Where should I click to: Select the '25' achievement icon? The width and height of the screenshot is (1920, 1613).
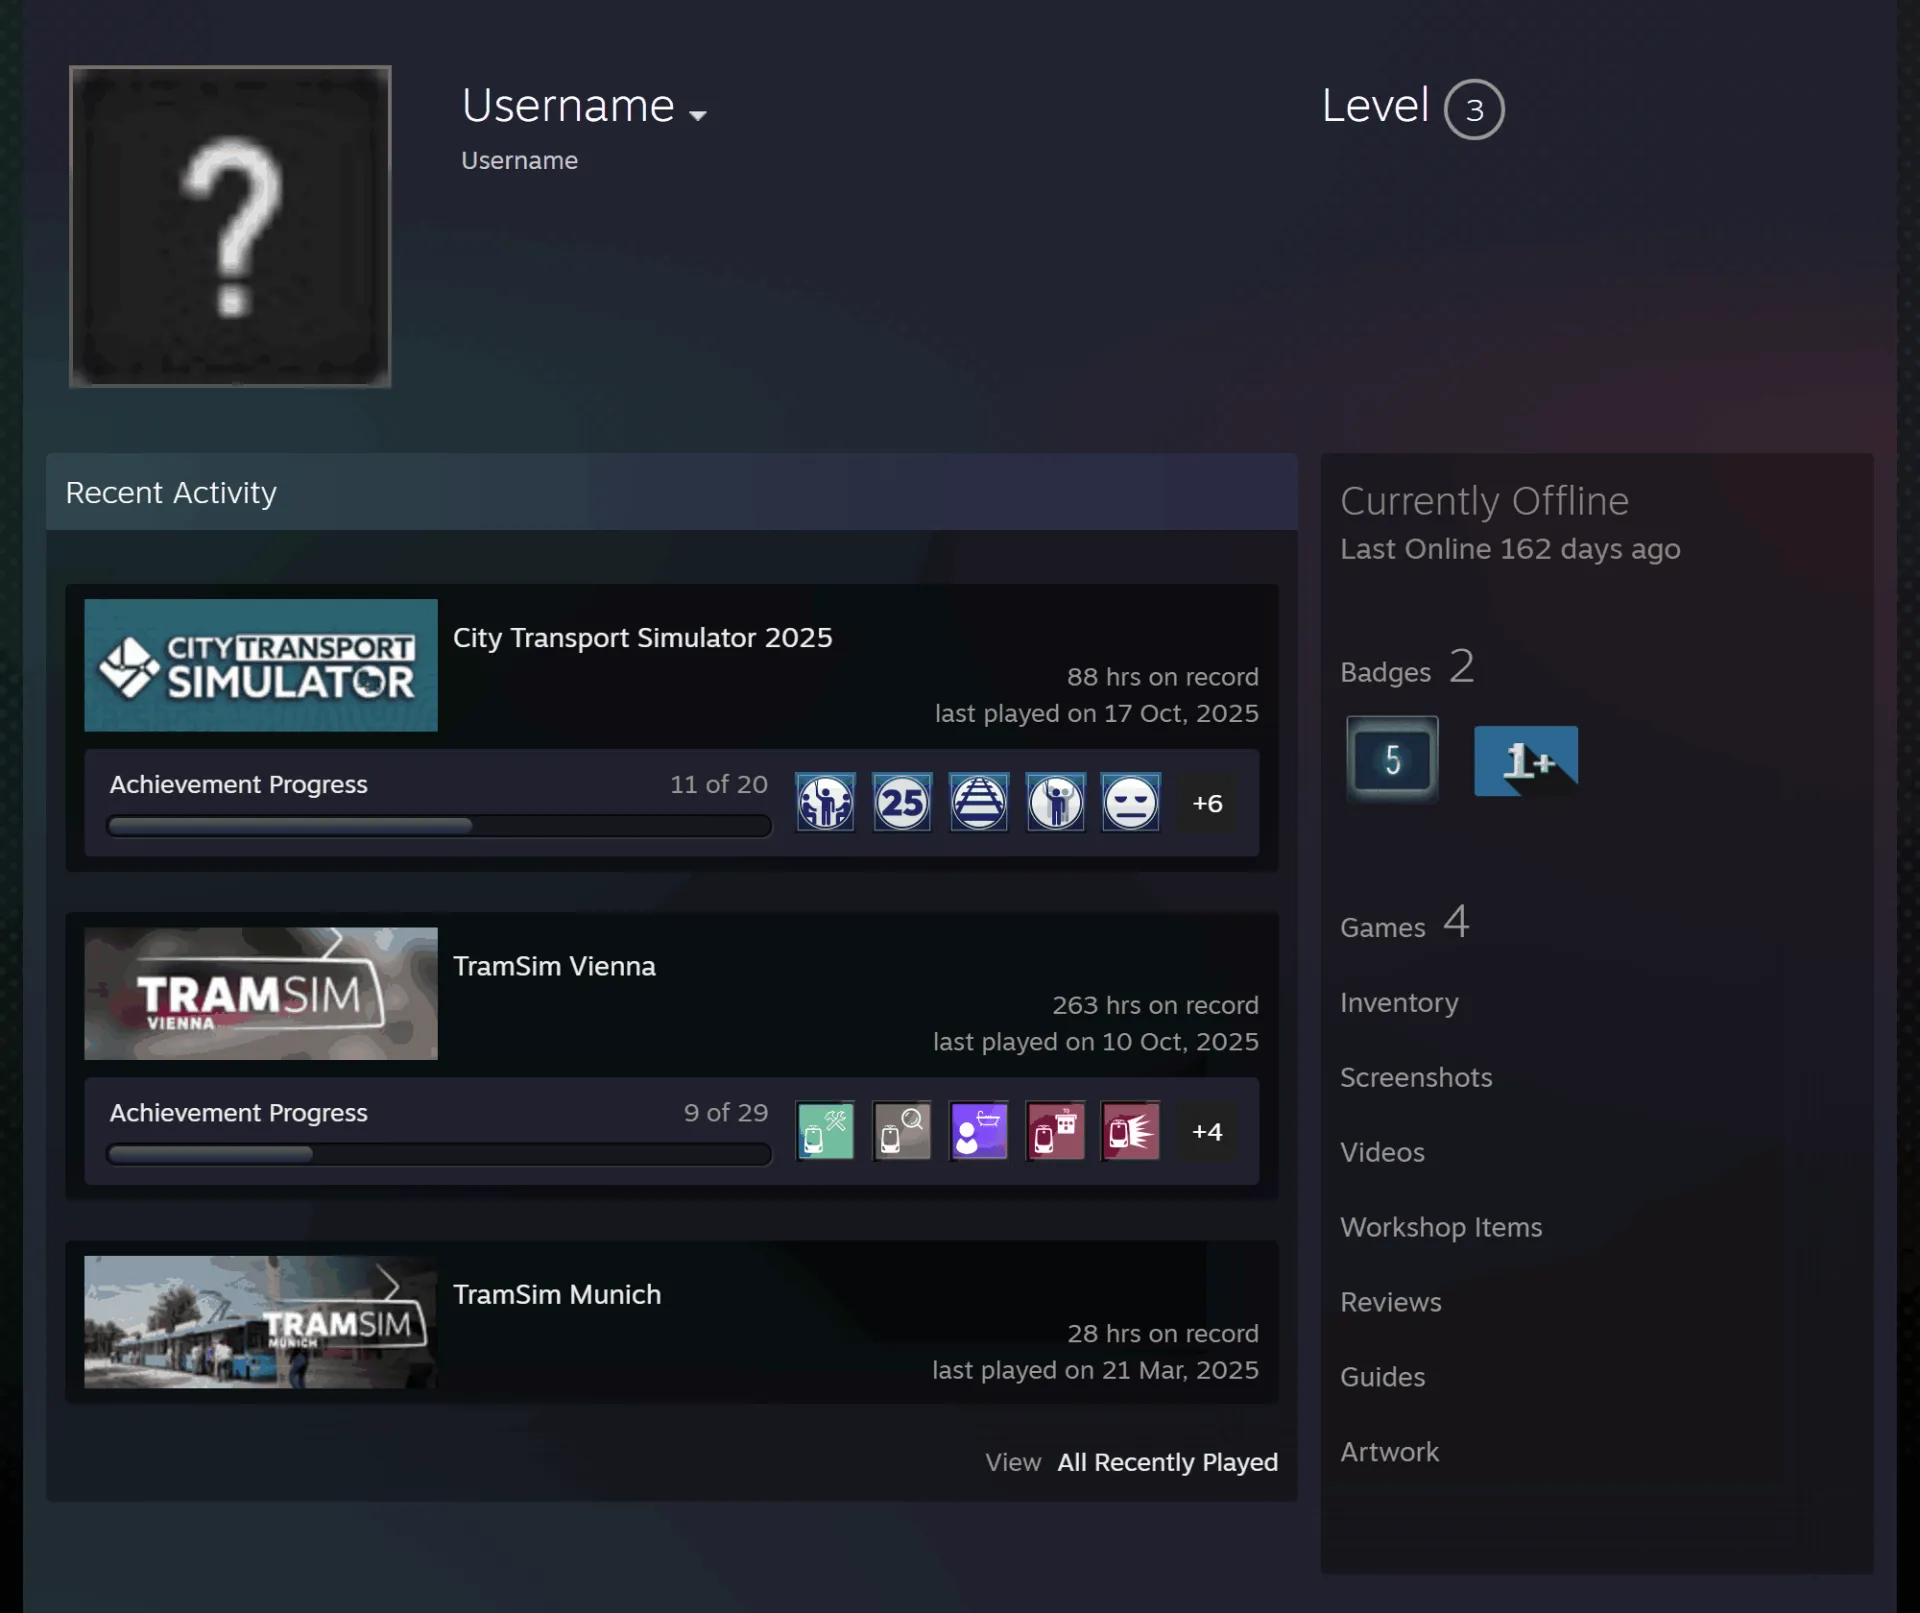[x=902, y=802]
